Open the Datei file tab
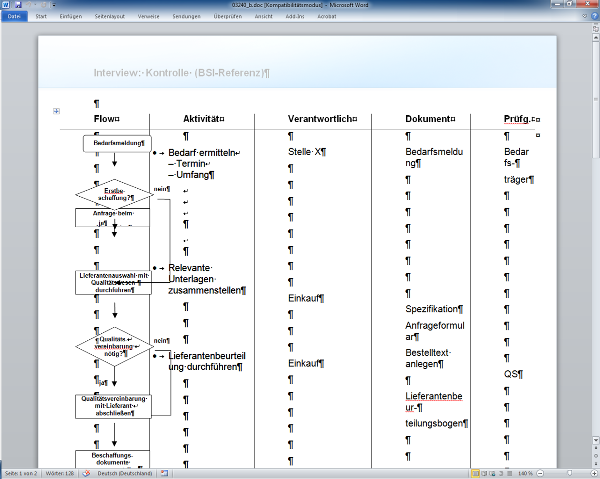 coord(14,17)
